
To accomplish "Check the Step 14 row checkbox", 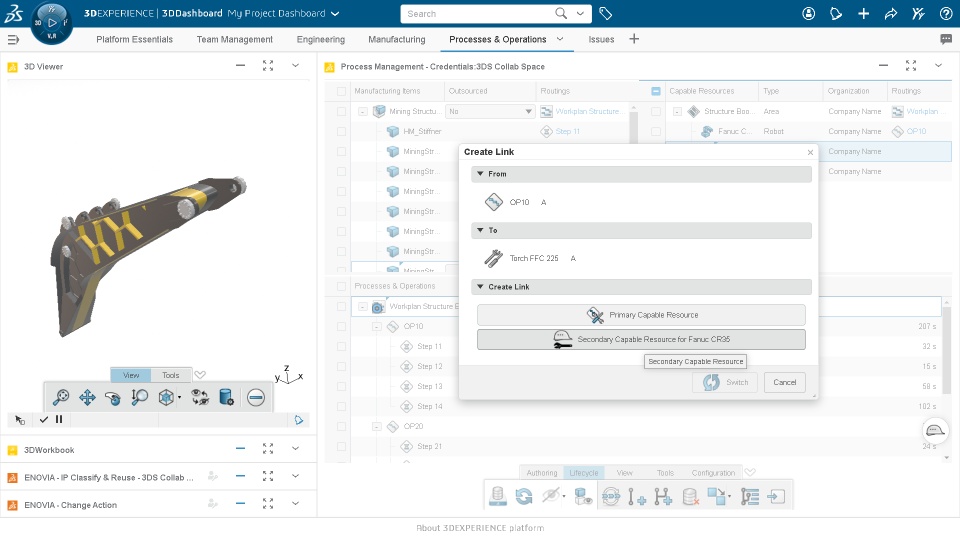I will tap(341, 407).
